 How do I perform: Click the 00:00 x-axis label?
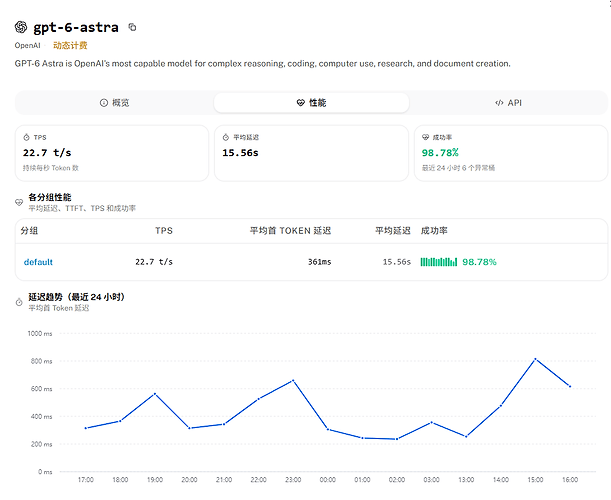328,480
